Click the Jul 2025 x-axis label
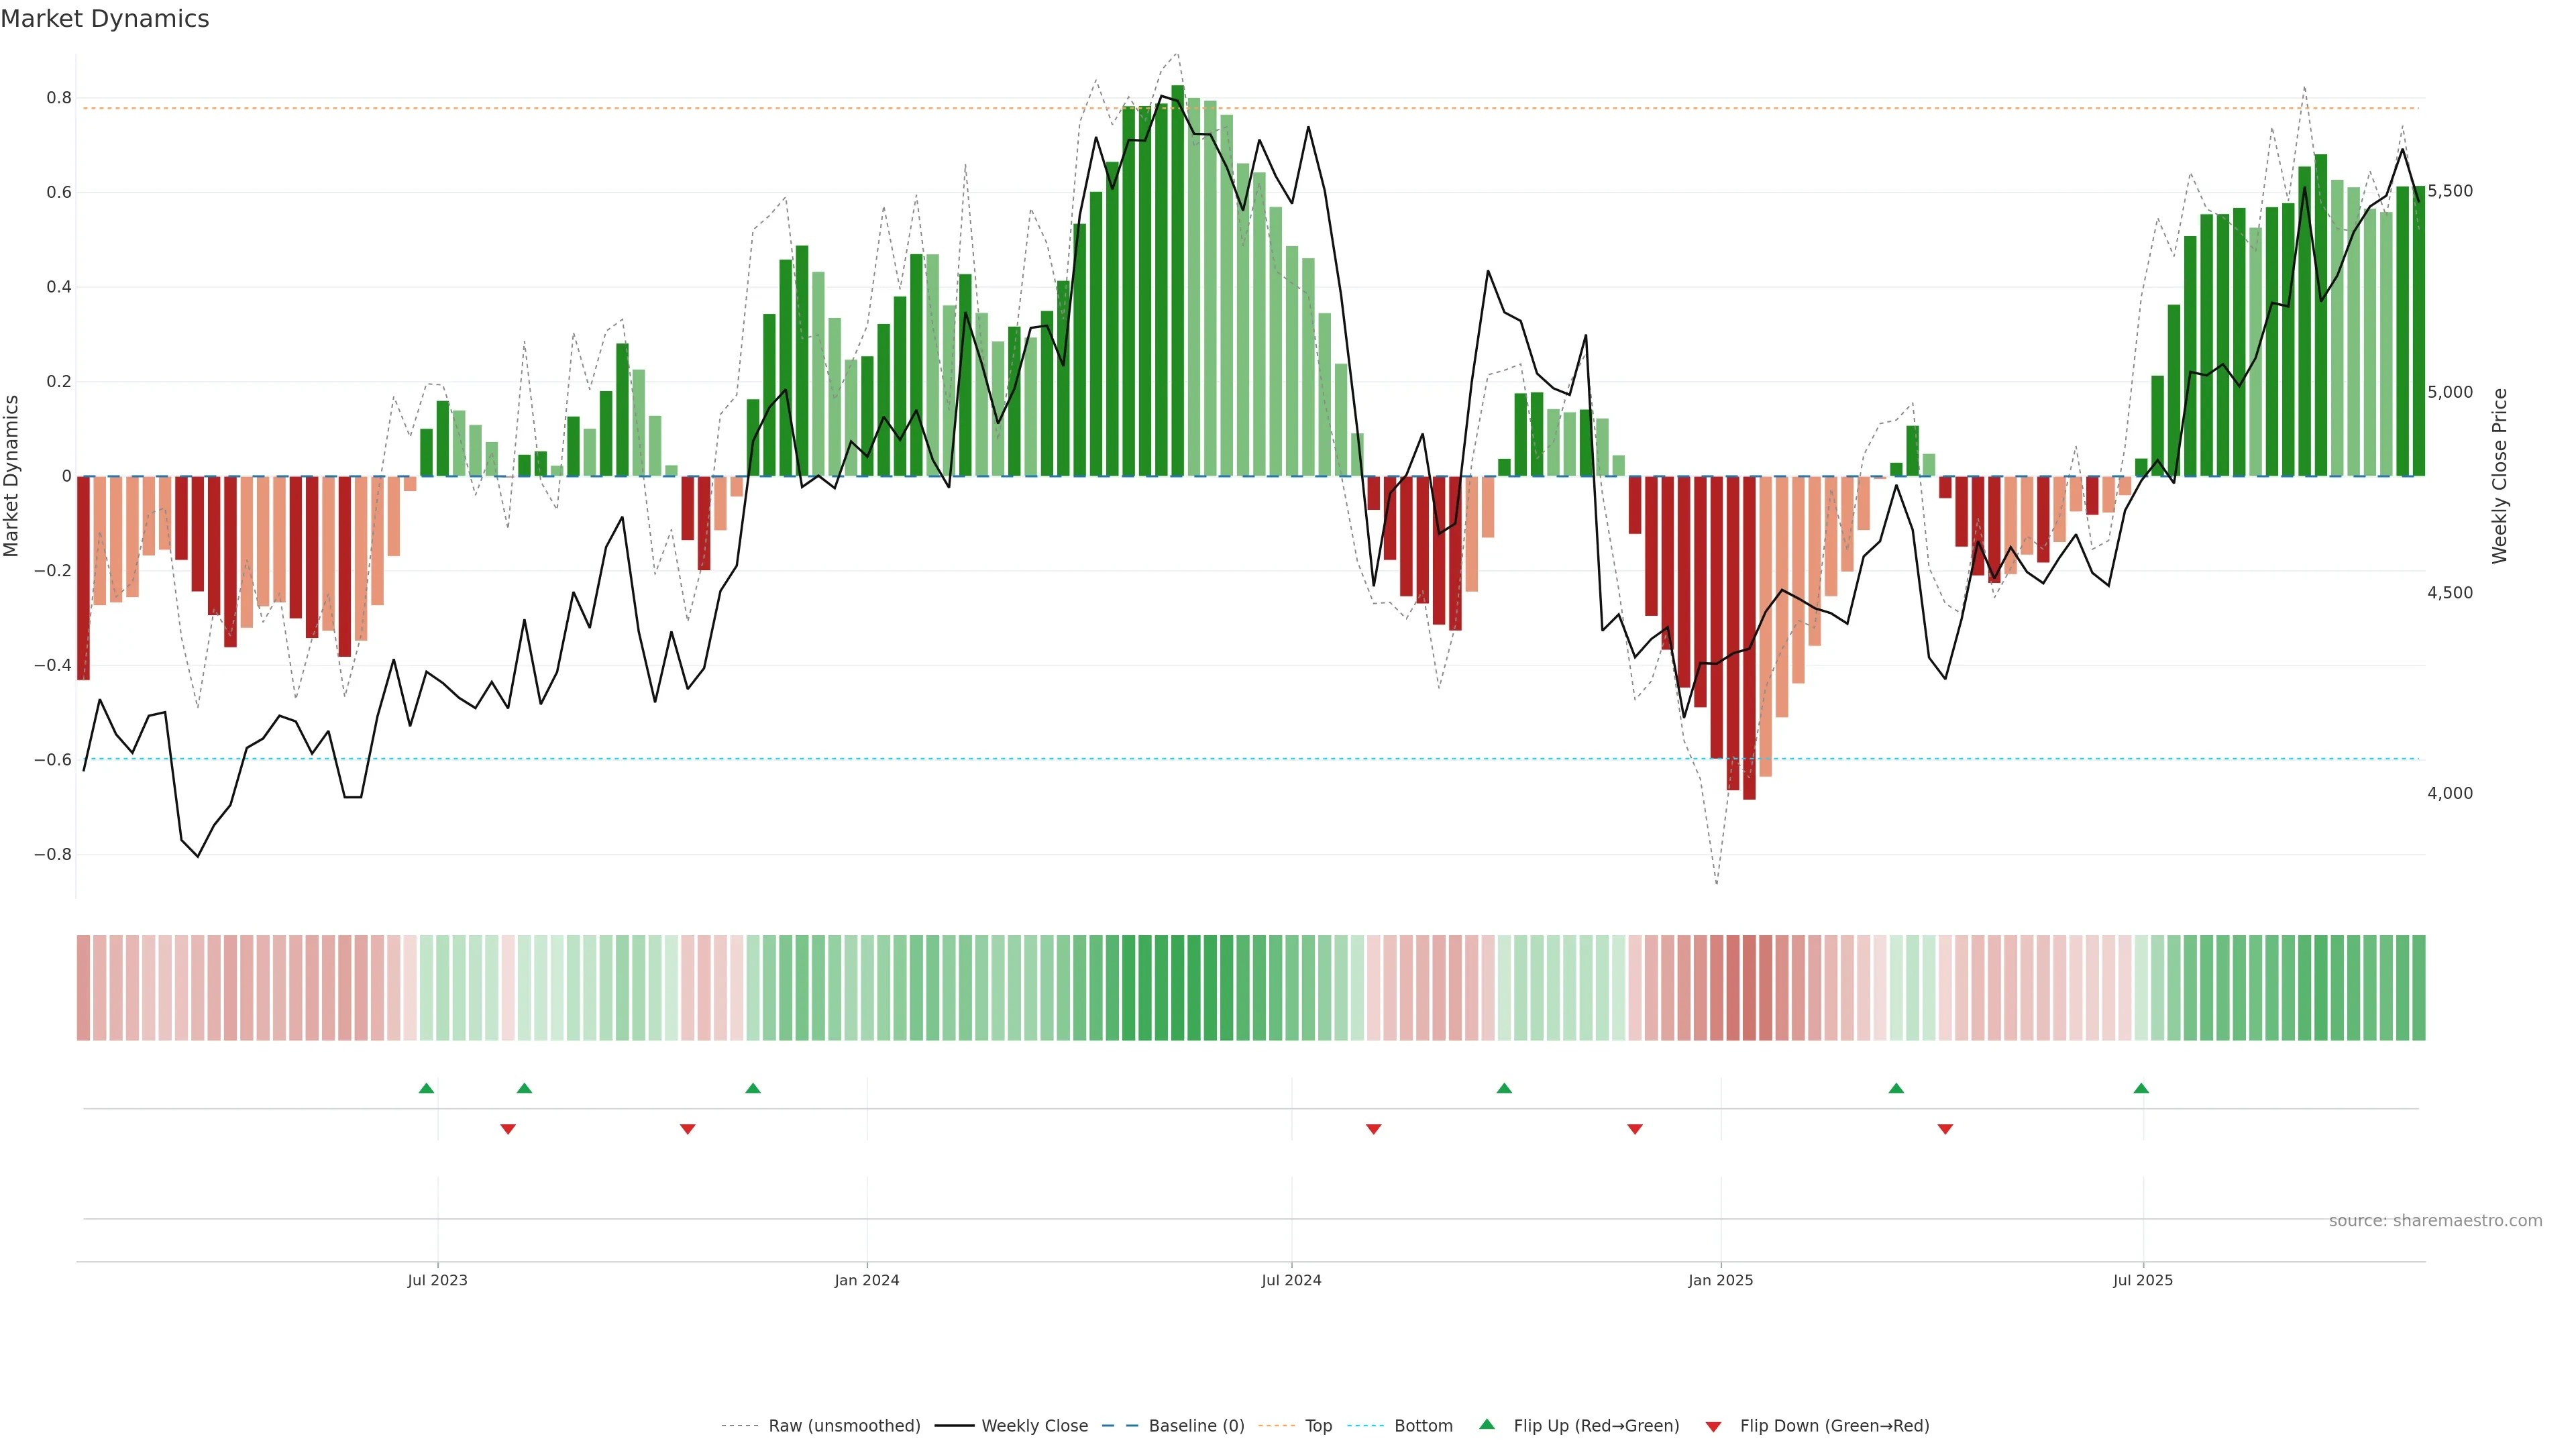The height and width of the screenshot is (1449, 2576). 2143,1280
